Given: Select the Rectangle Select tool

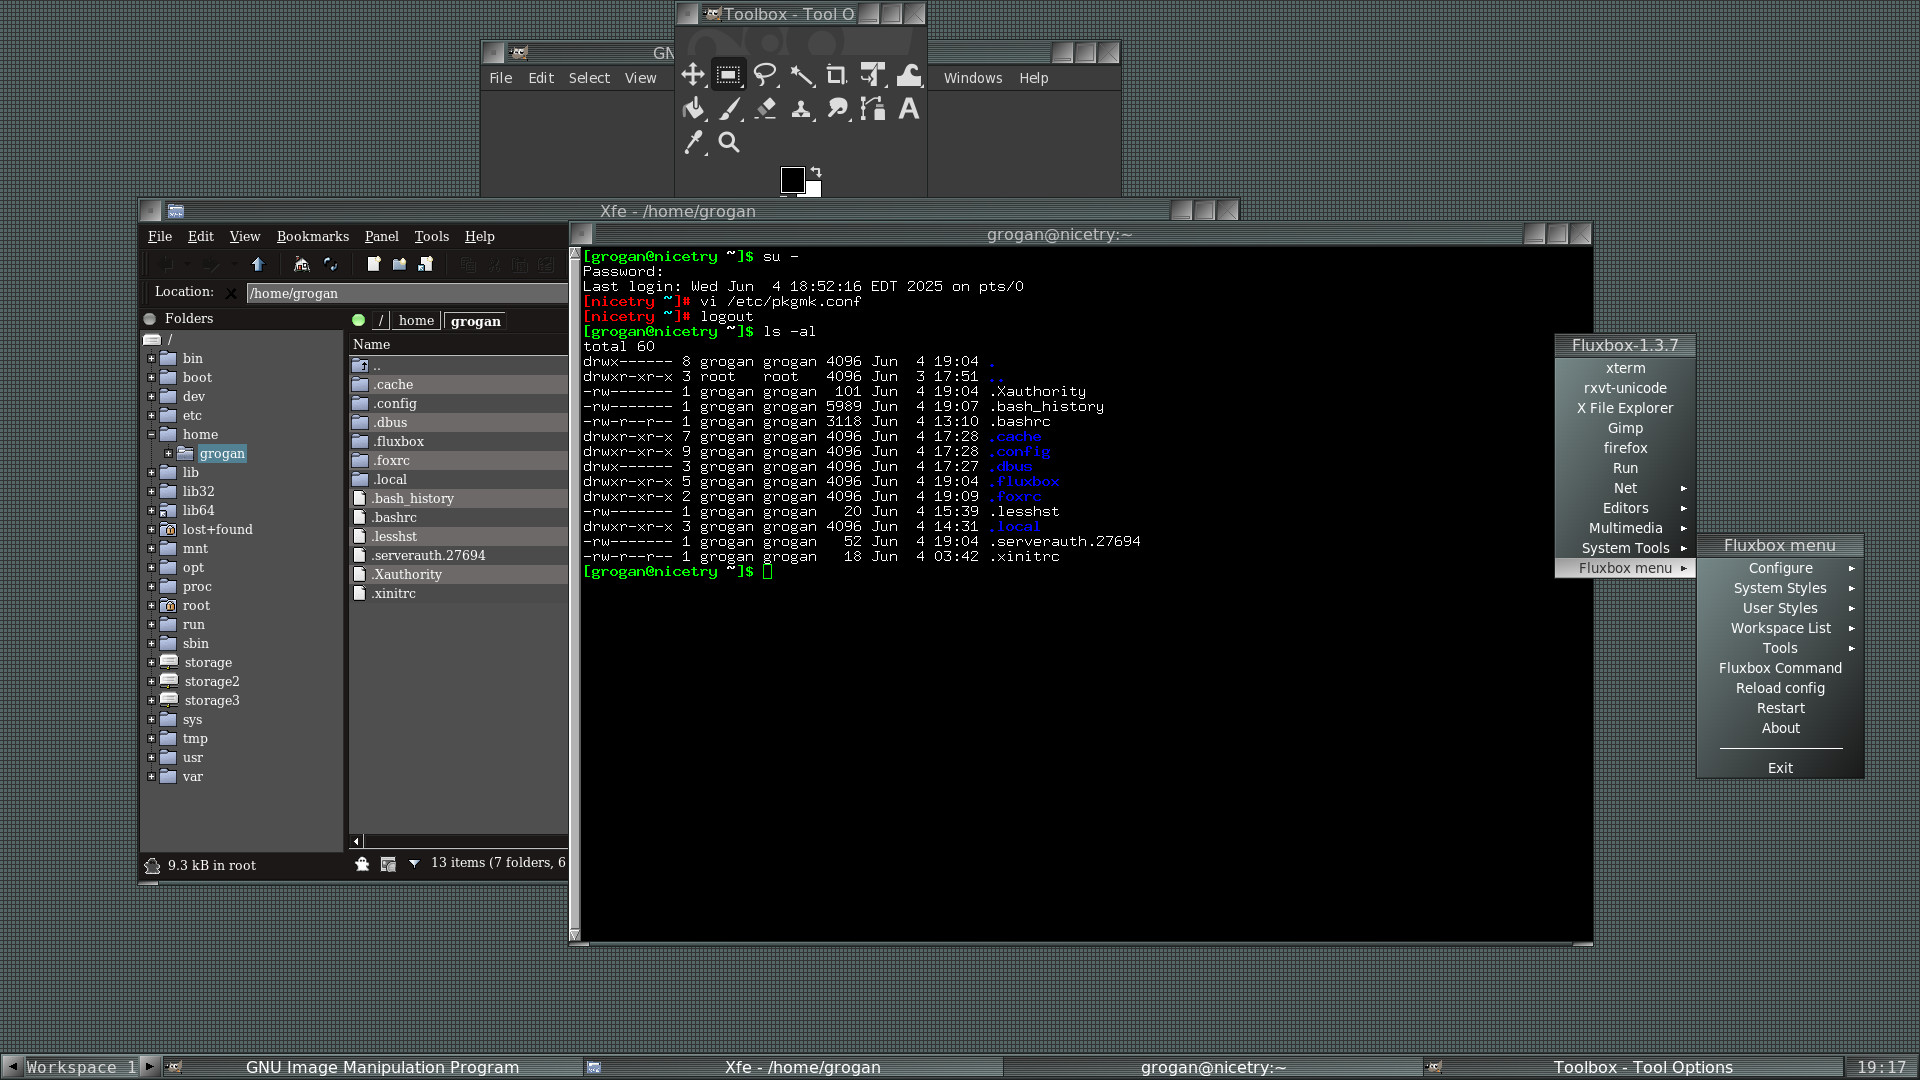Looking at the screenshot, I should (728, 75).
